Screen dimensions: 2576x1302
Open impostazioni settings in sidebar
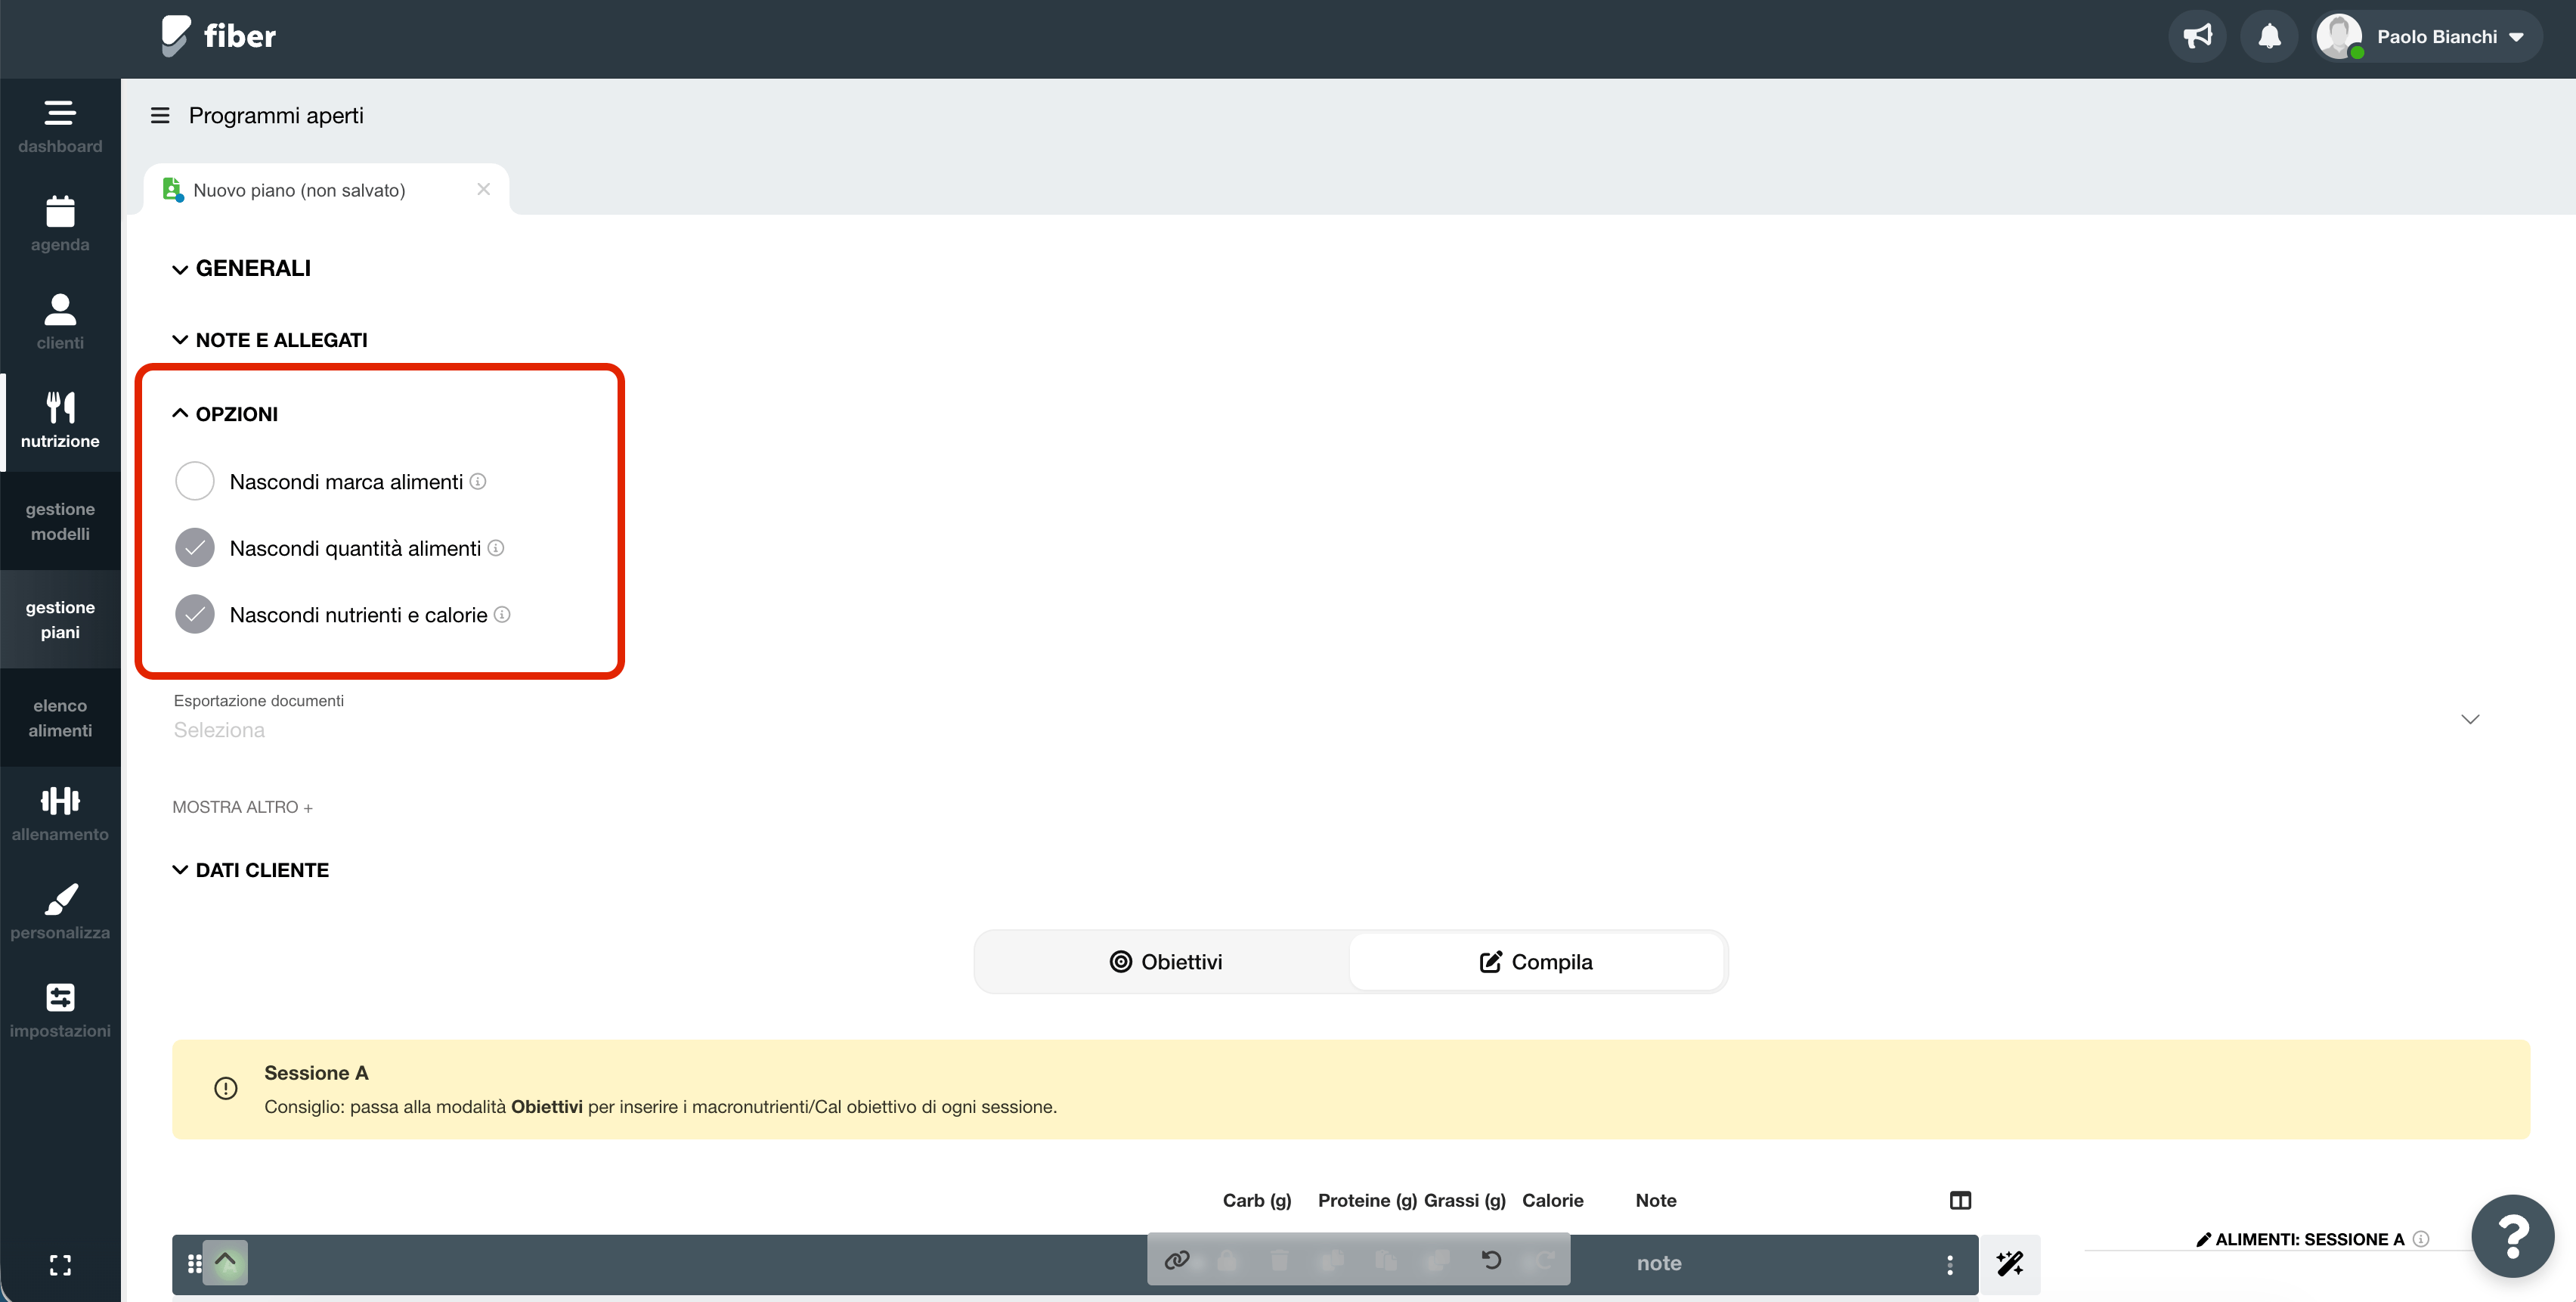pyautogui.click(x=60, y=1010)
